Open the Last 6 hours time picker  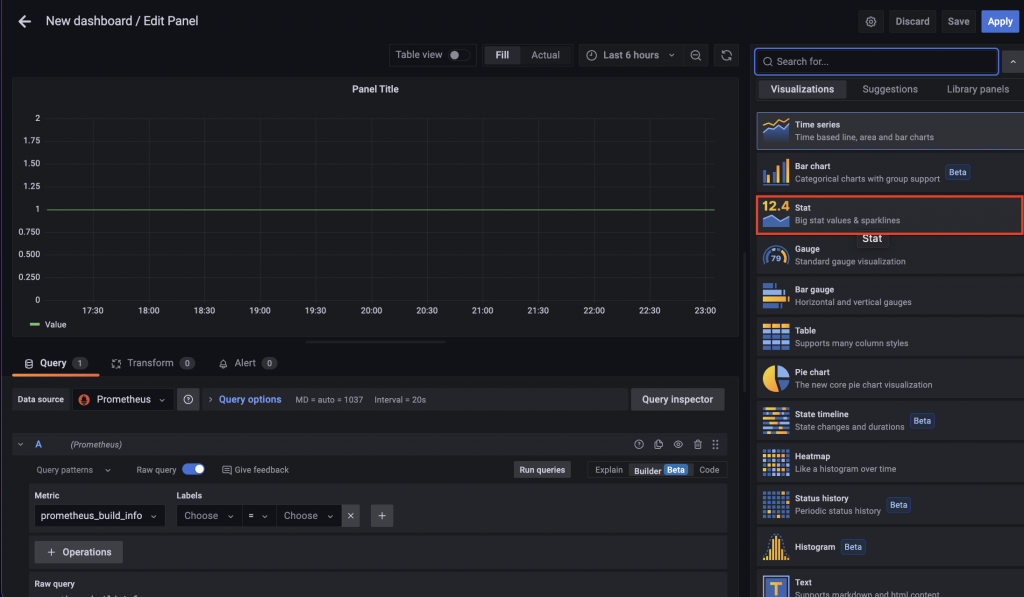631,56
